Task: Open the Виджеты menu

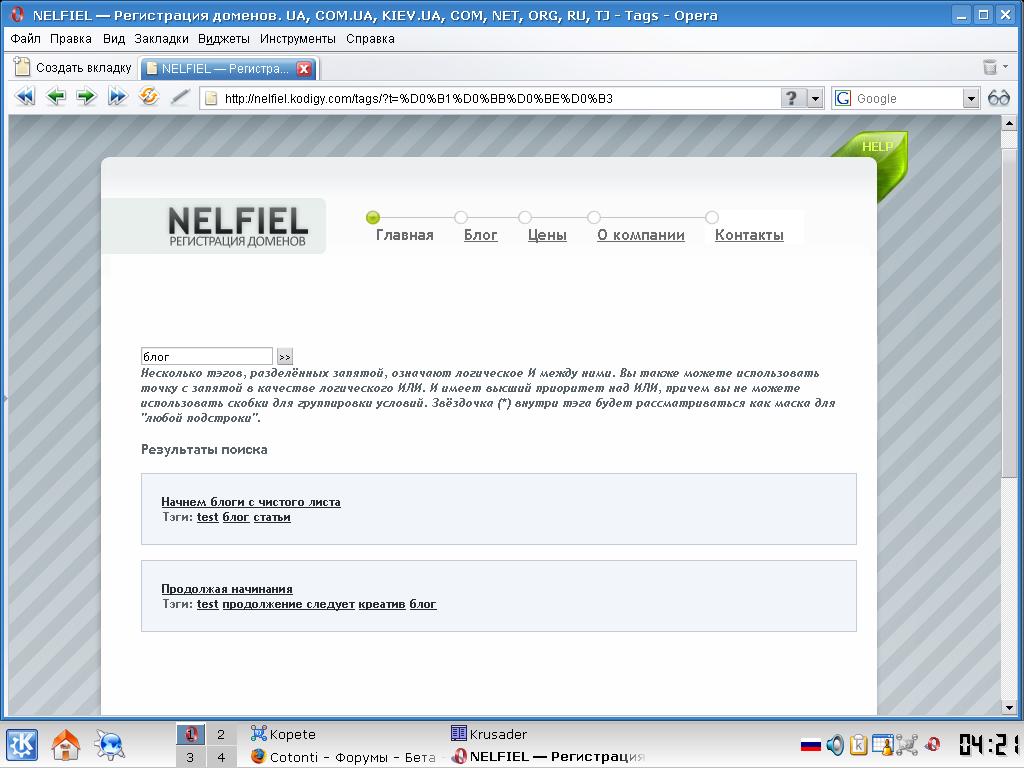Action: point(224,39)
